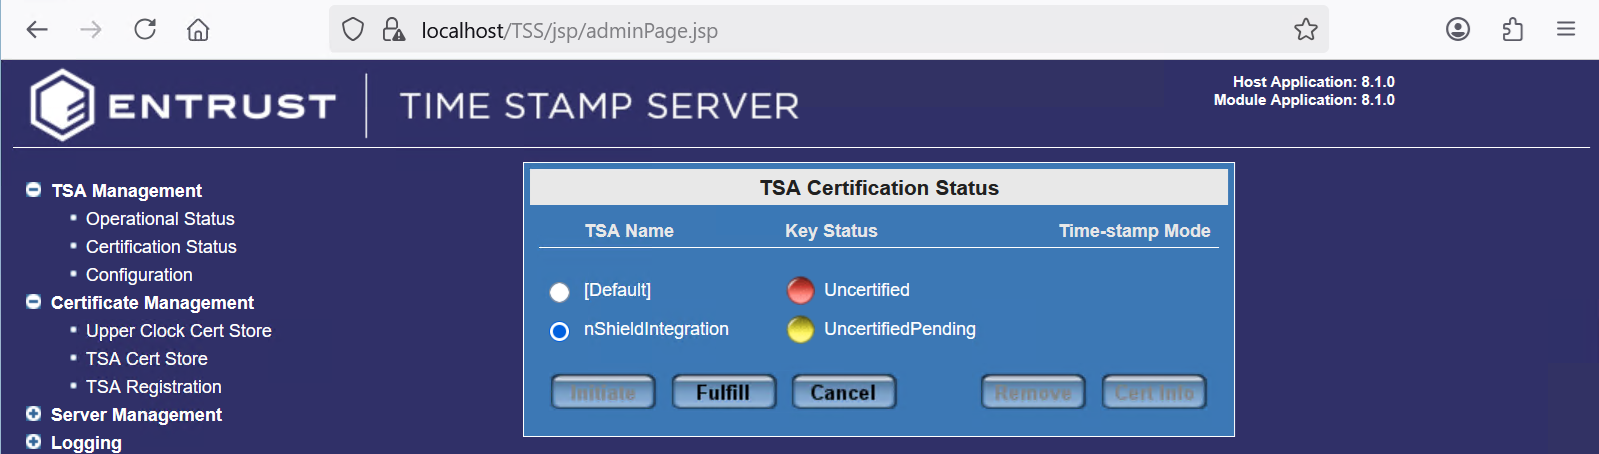
Task: Collapse the Certificate Management section
Action: point(33,301)
